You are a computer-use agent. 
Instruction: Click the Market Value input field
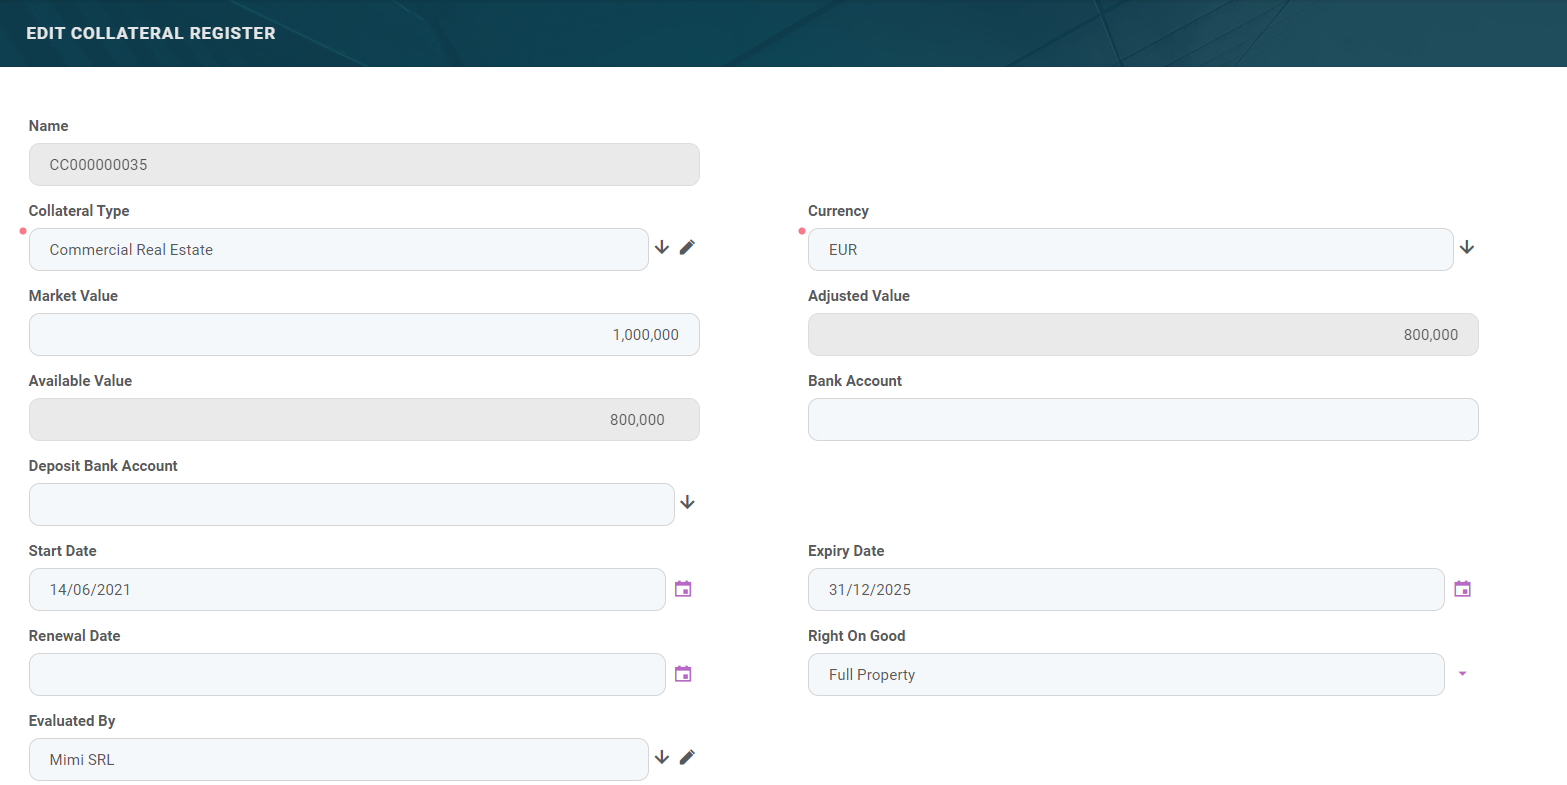(x=364, y=335)
